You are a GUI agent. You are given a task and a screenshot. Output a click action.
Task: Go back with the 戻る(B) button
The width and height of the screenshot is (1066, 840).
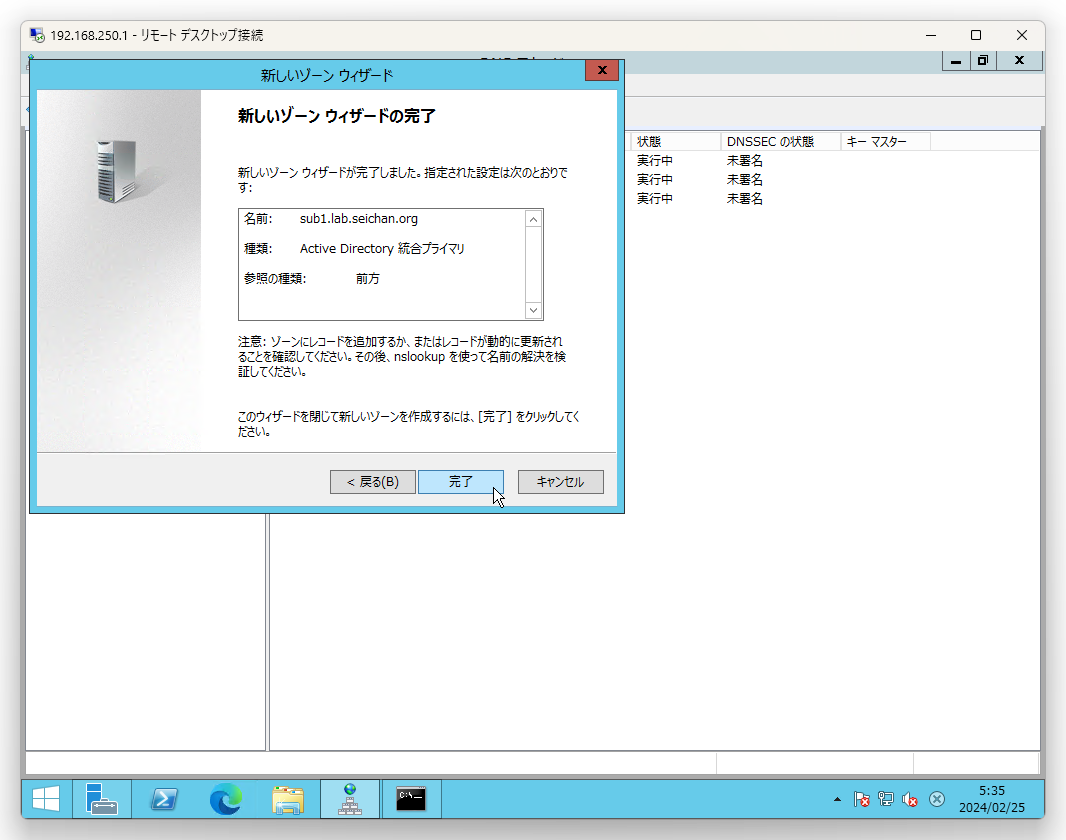[x=372, y=482]
